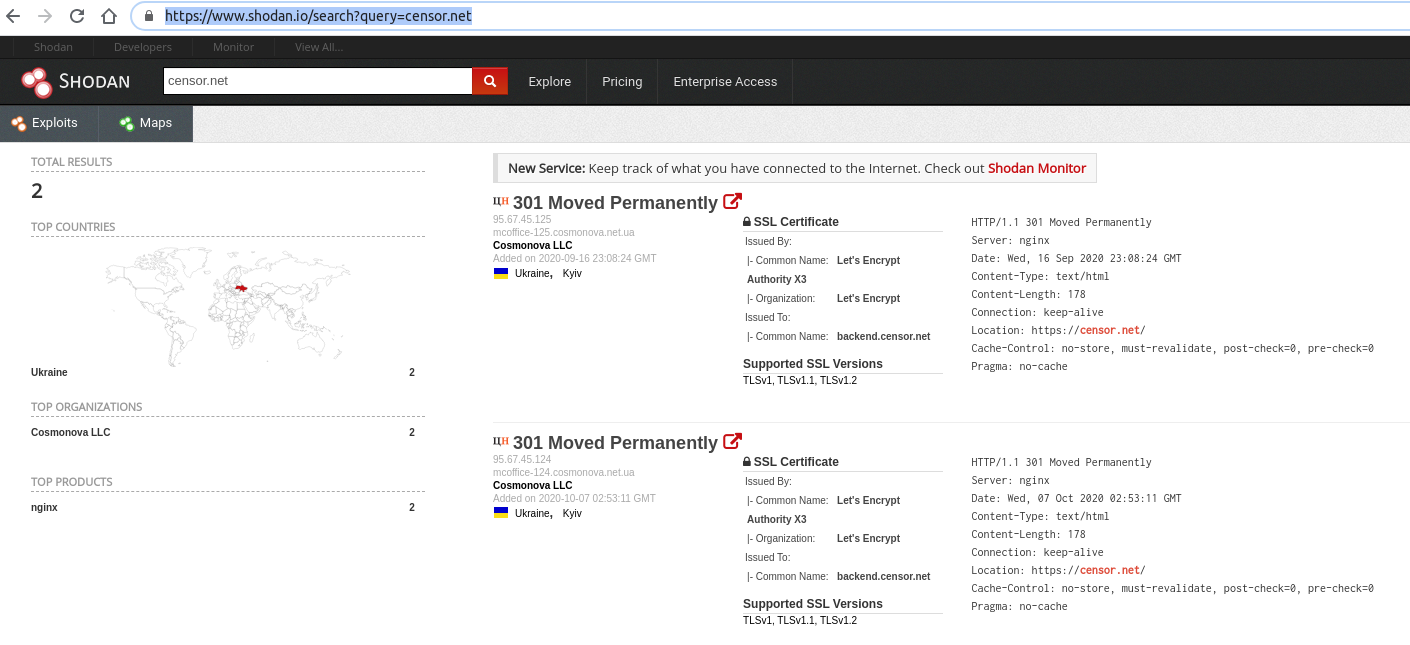
Task: Open View All in top navigation
Action: pyautogui.click(x=319, y=47)
